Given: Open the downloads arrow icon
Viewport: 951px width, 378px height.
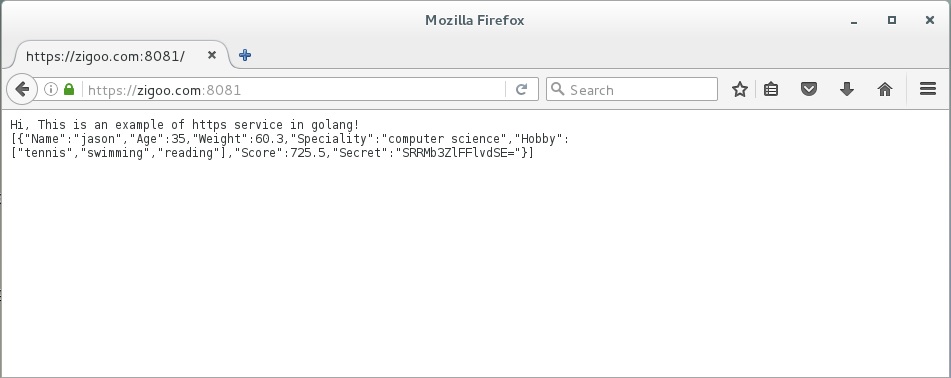Looking at the screenshot, I should (x=847, y=90).
